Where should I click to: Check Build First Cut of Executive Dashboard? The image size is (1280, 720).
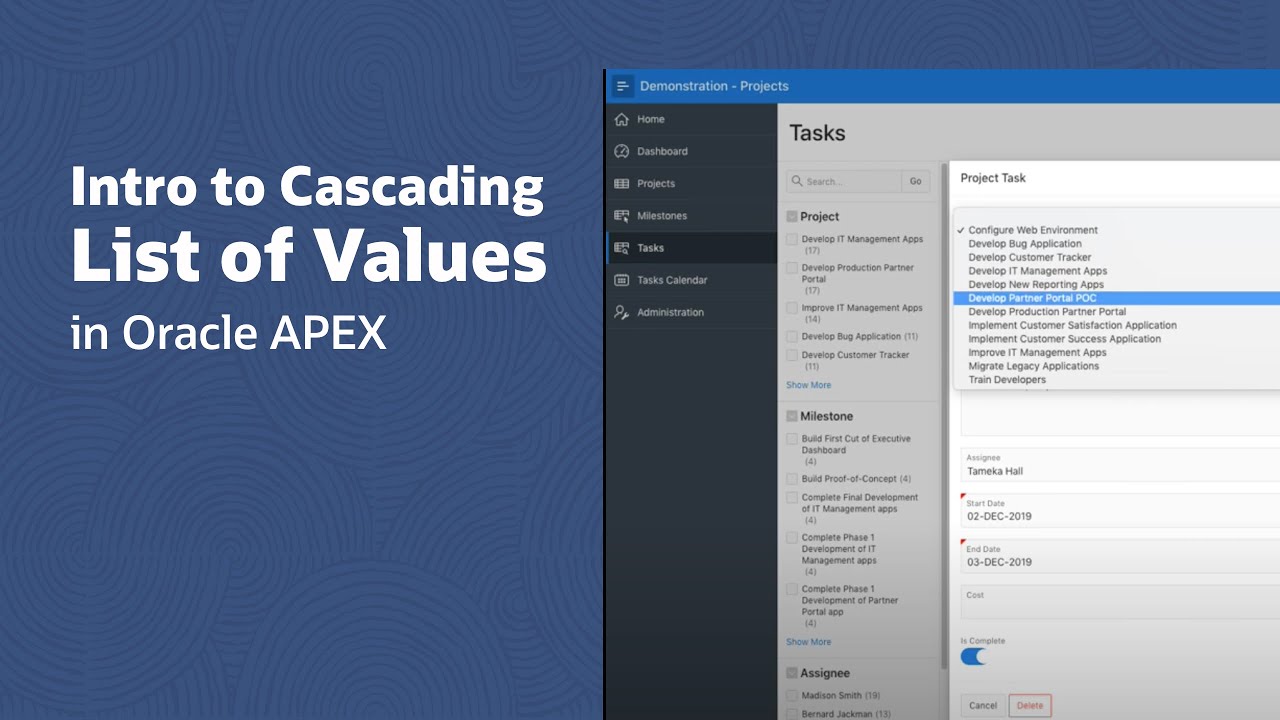point(792,439)
